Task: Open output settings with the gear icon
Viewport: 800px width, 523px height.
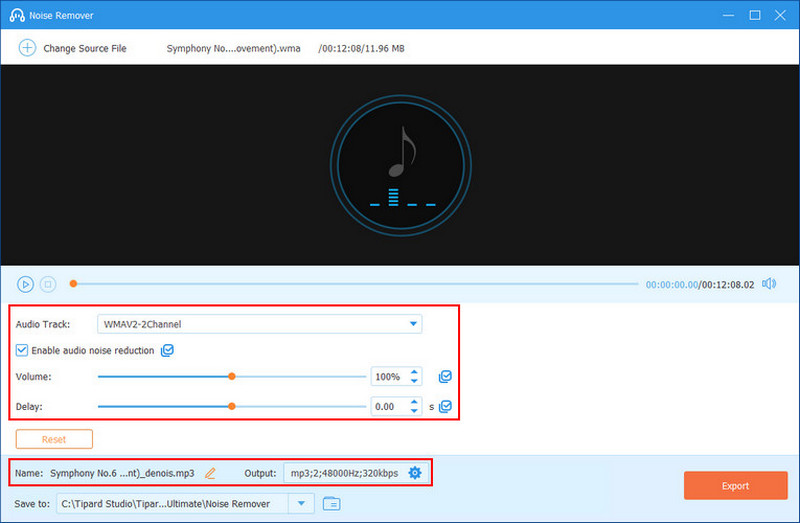Action: [415, 473]
